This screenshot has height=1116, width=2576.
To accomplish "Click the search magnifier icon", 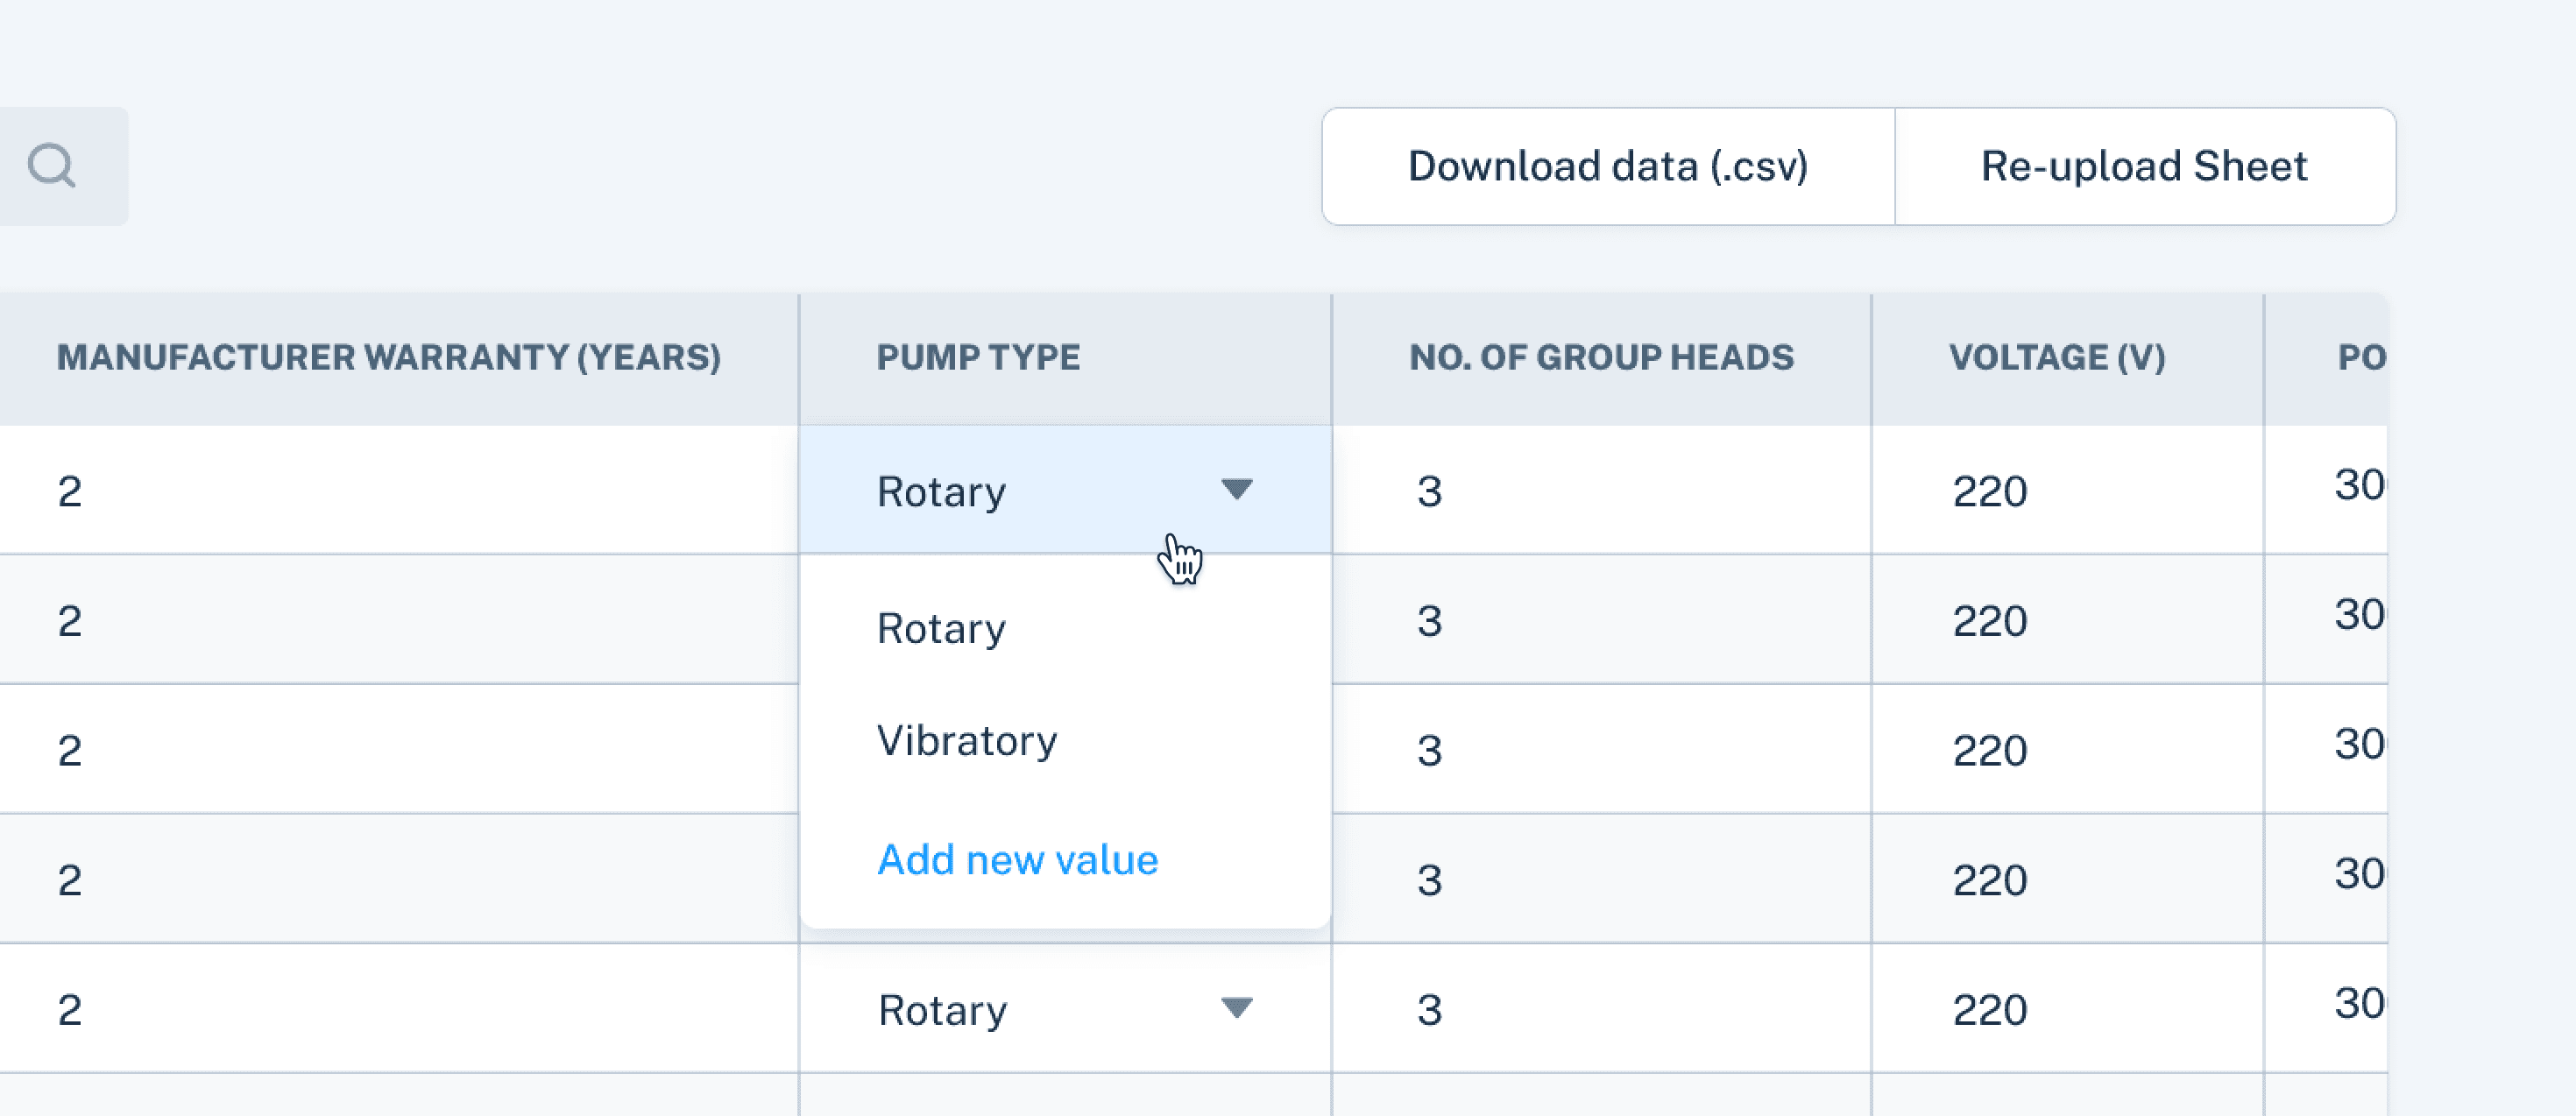I will coord(52,166).
